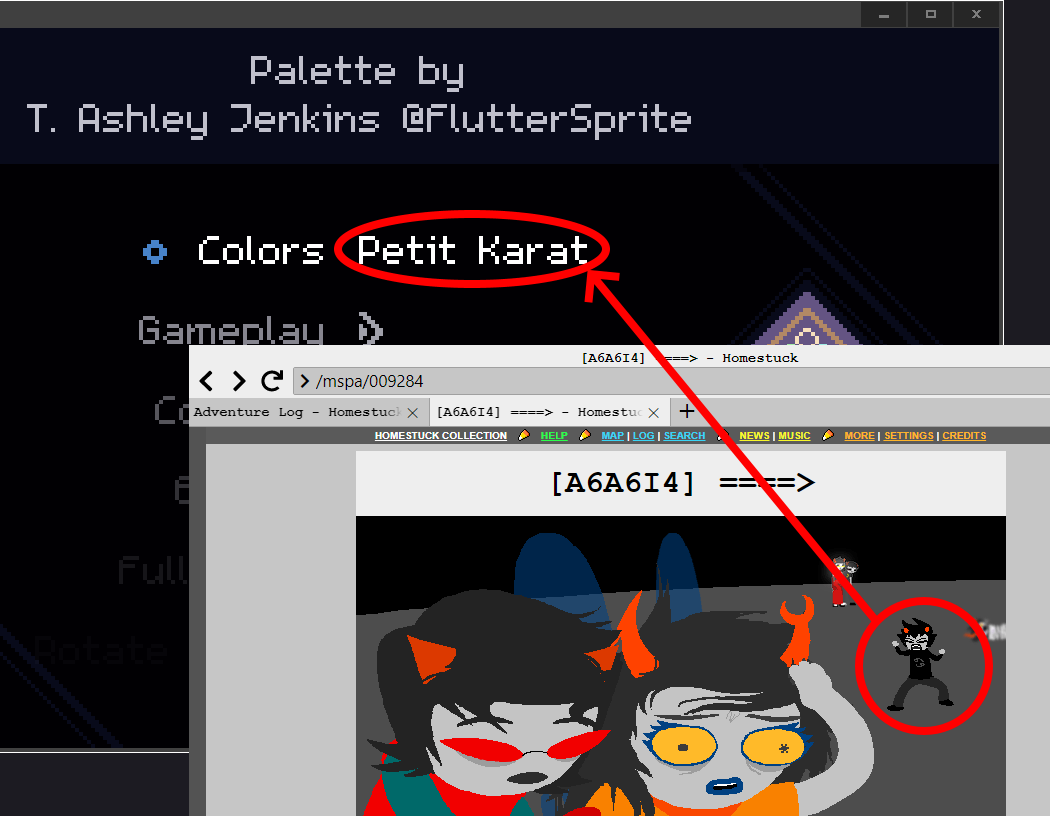Open the SEARCH link
The image size is (1050, 816).
(684, 436)
